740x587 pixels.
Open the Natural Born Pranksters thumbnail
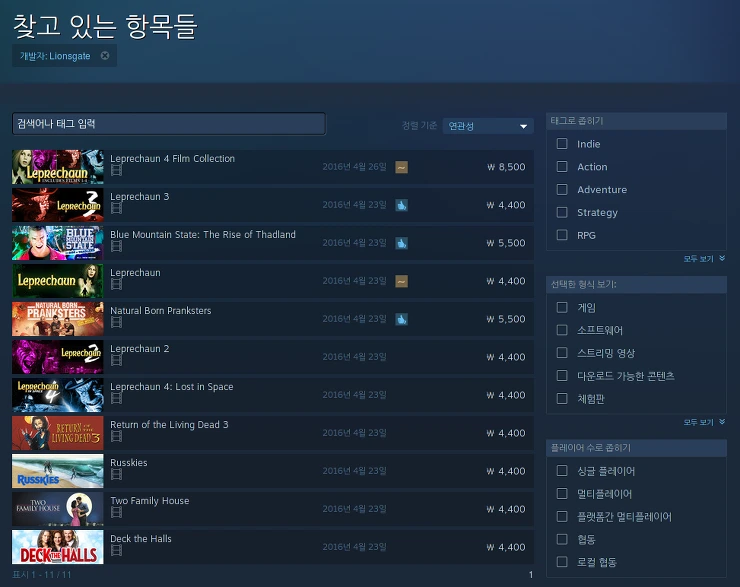coord(58,319)
